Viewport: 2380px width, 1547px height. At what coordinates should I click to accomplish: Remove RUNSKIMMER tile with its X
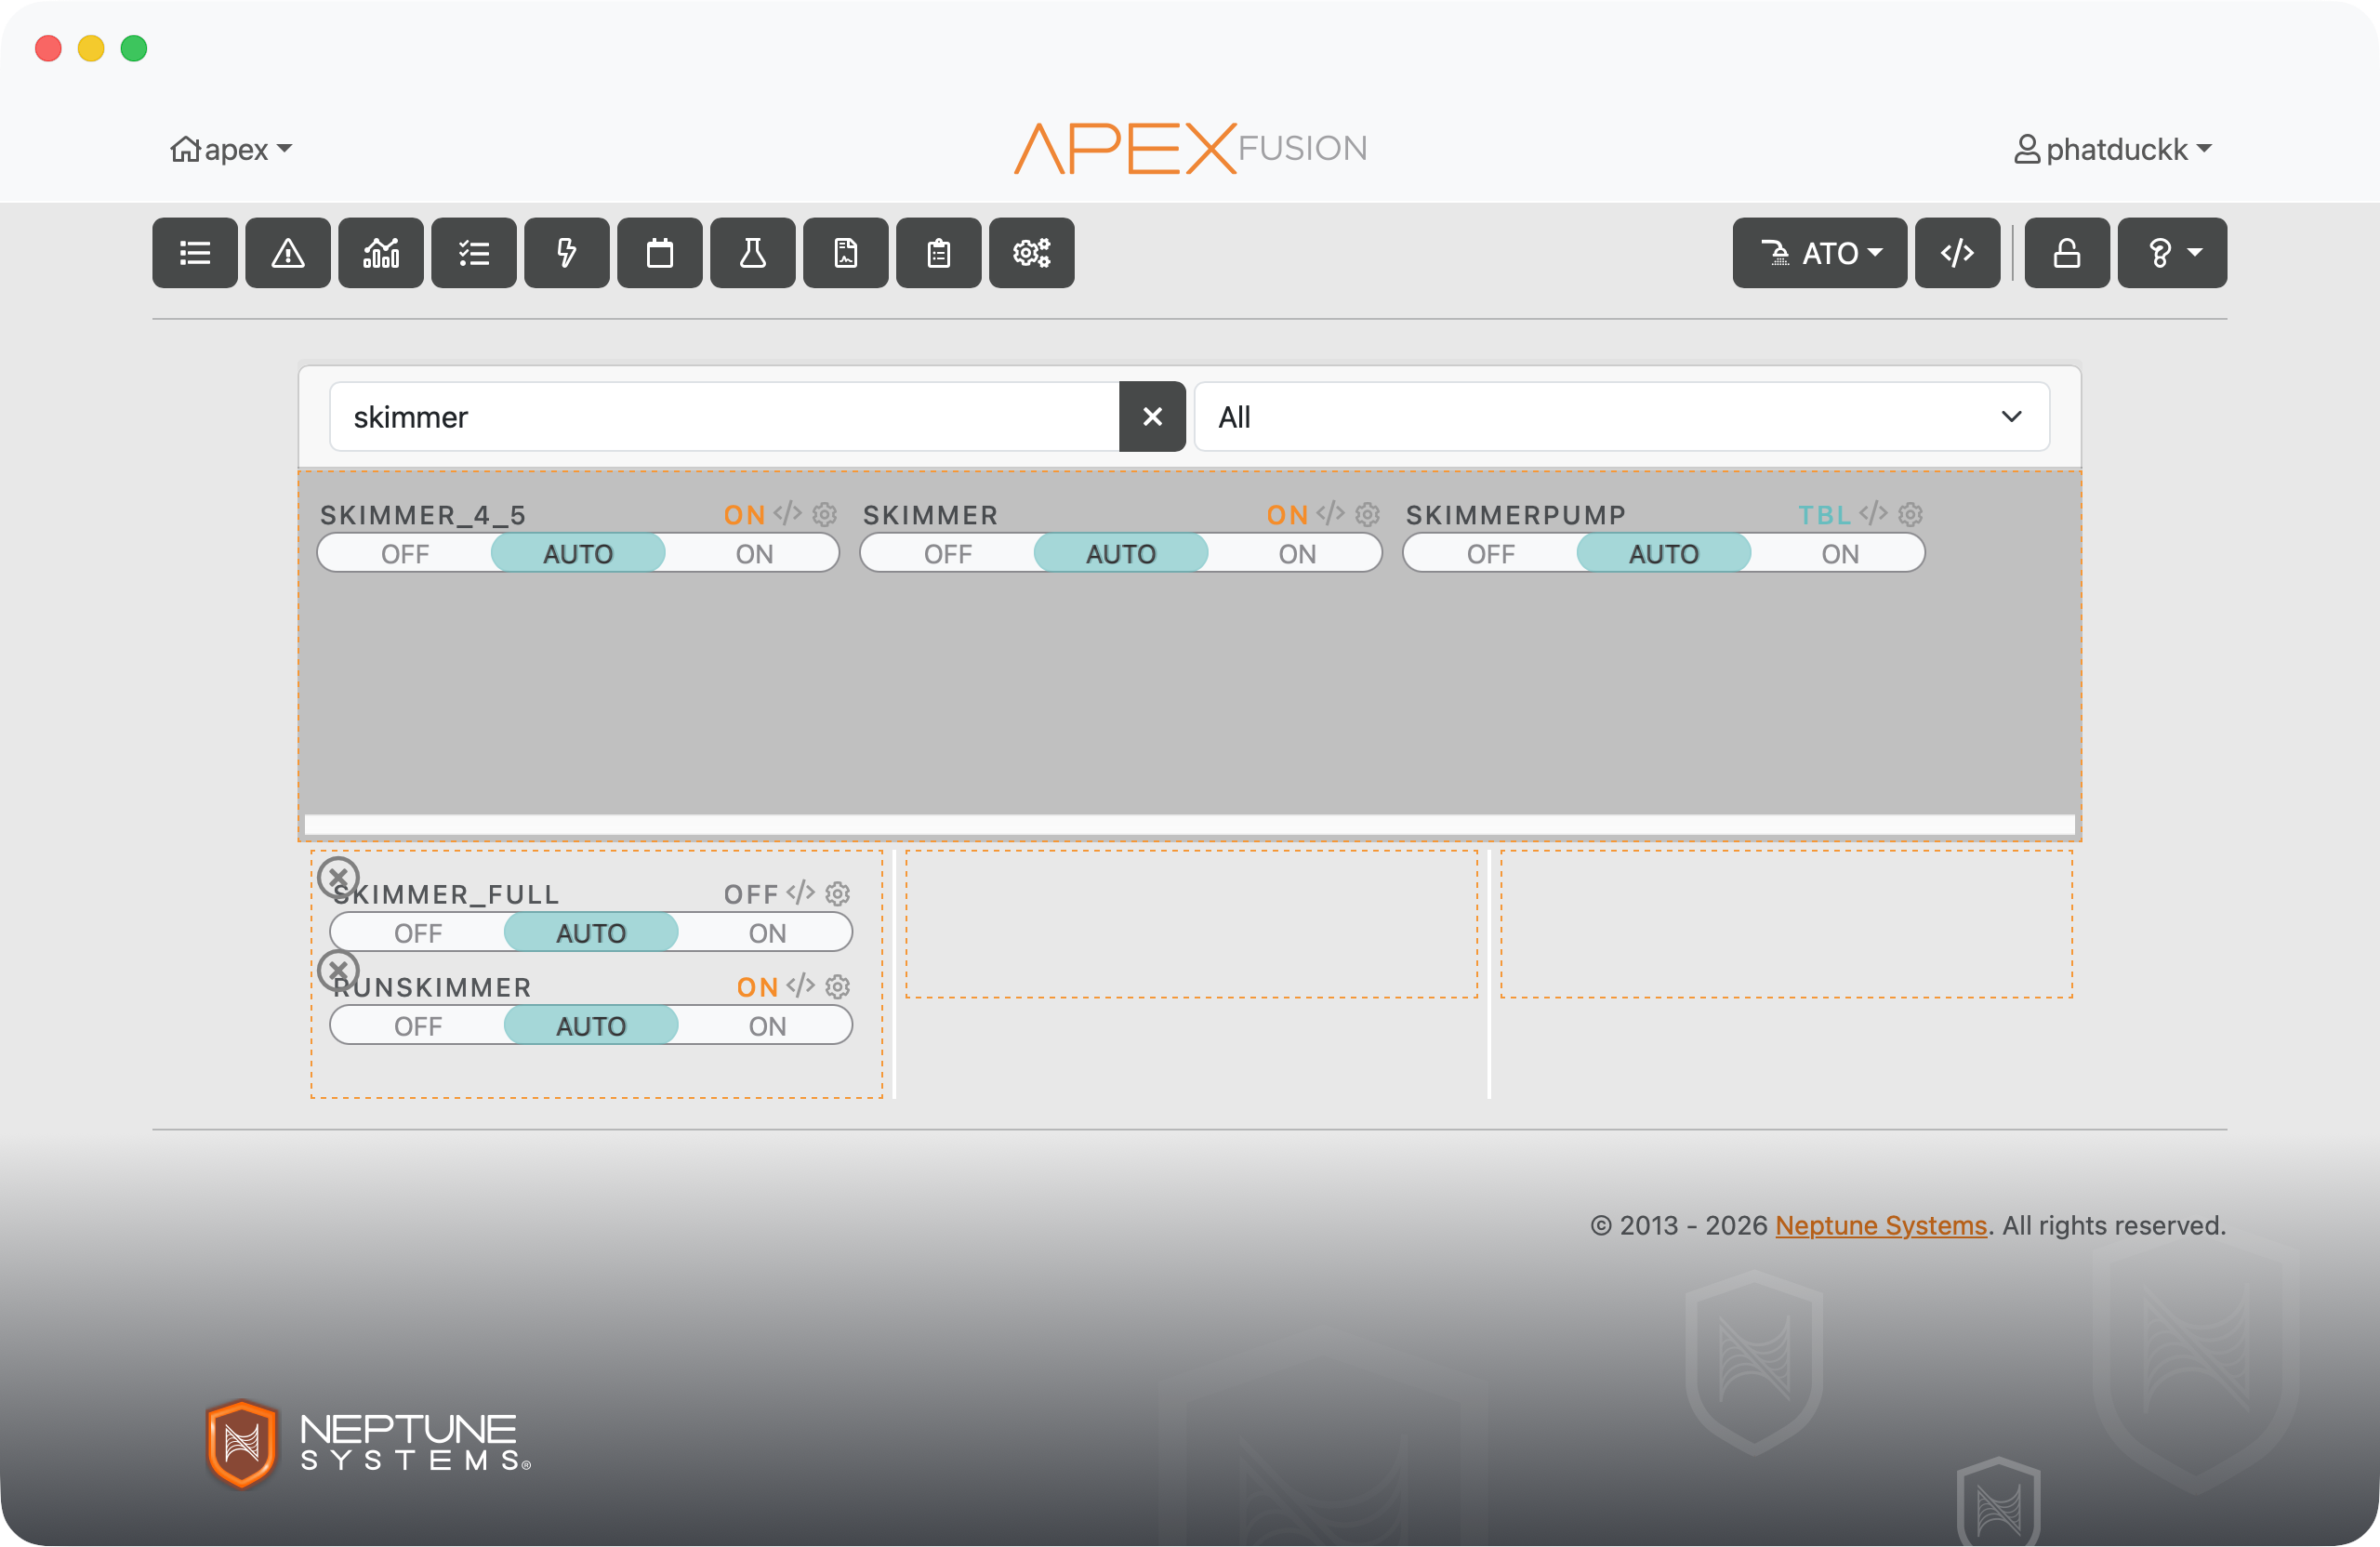click(338, 970)
